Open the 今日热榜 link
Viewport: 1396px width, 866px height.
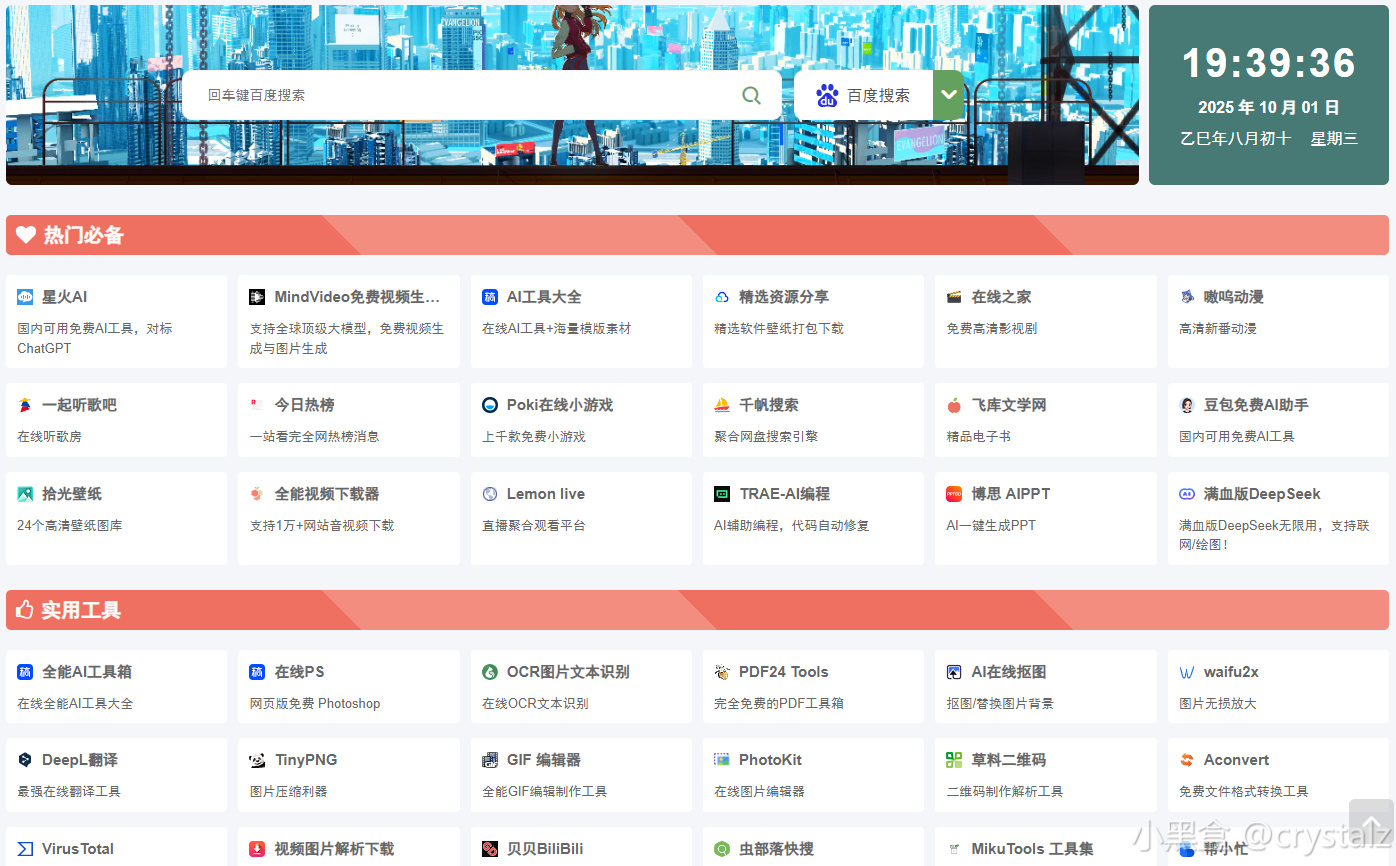tap(305, 405)
